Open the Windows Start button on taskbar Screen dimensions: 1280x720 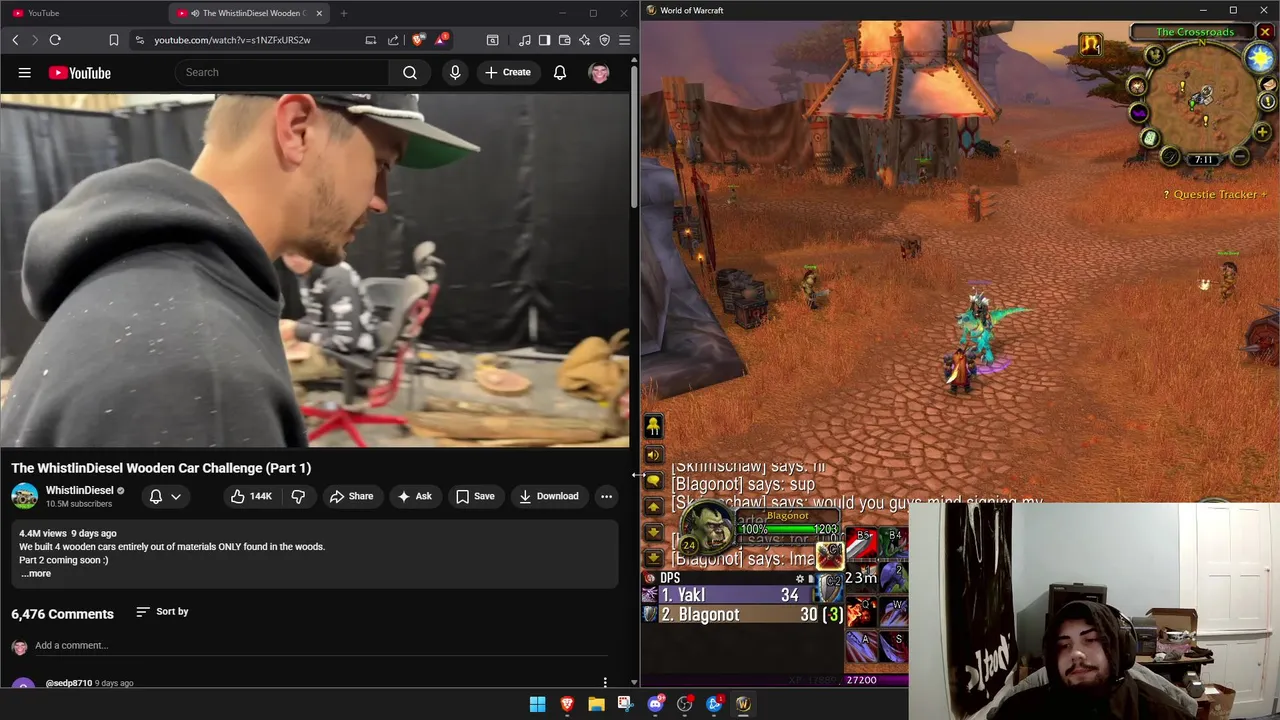(537, 704)
